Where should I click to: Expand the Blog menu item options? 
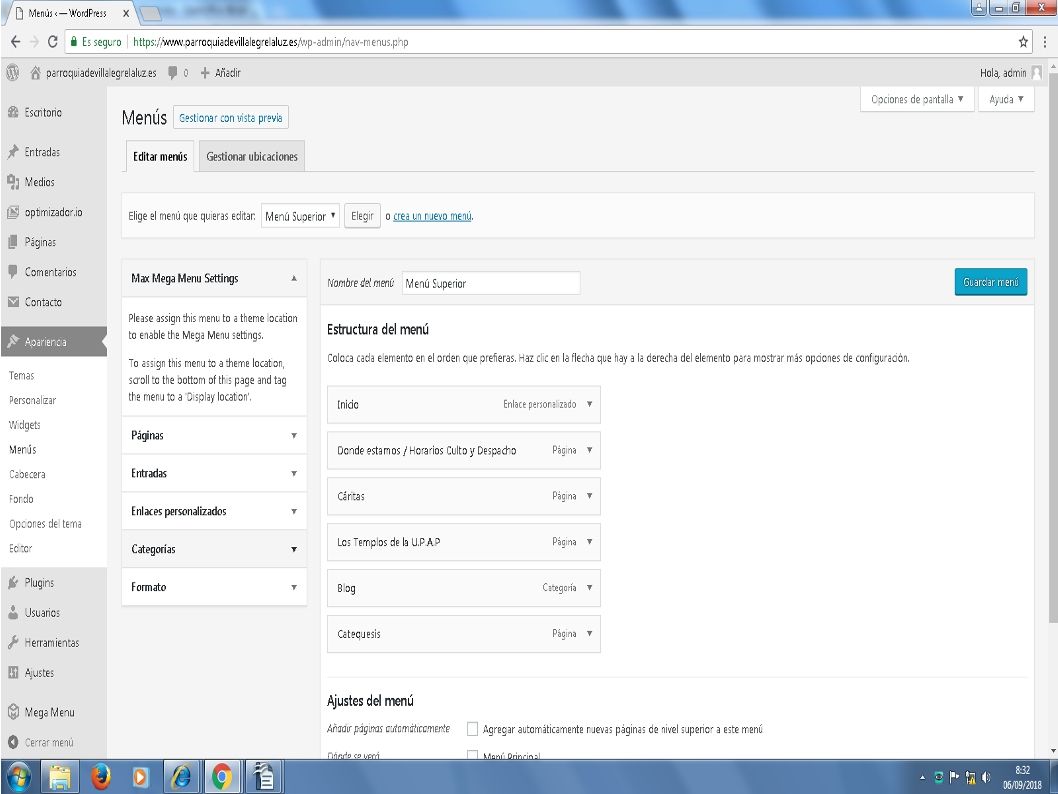coord(589,588)
